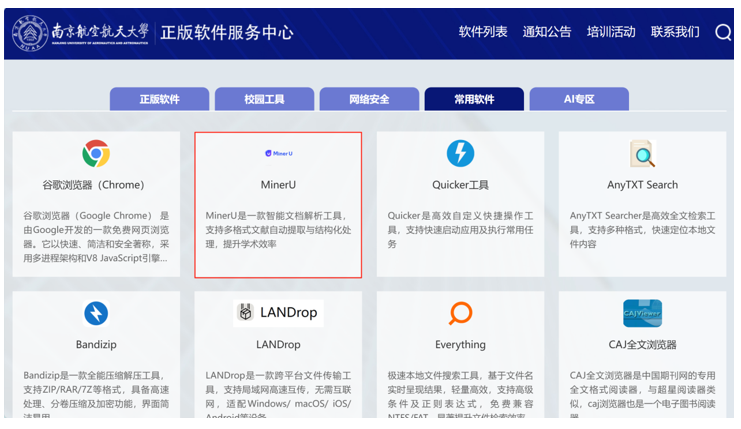Open the AI专区 tab
741x429 pixels.
579,99
